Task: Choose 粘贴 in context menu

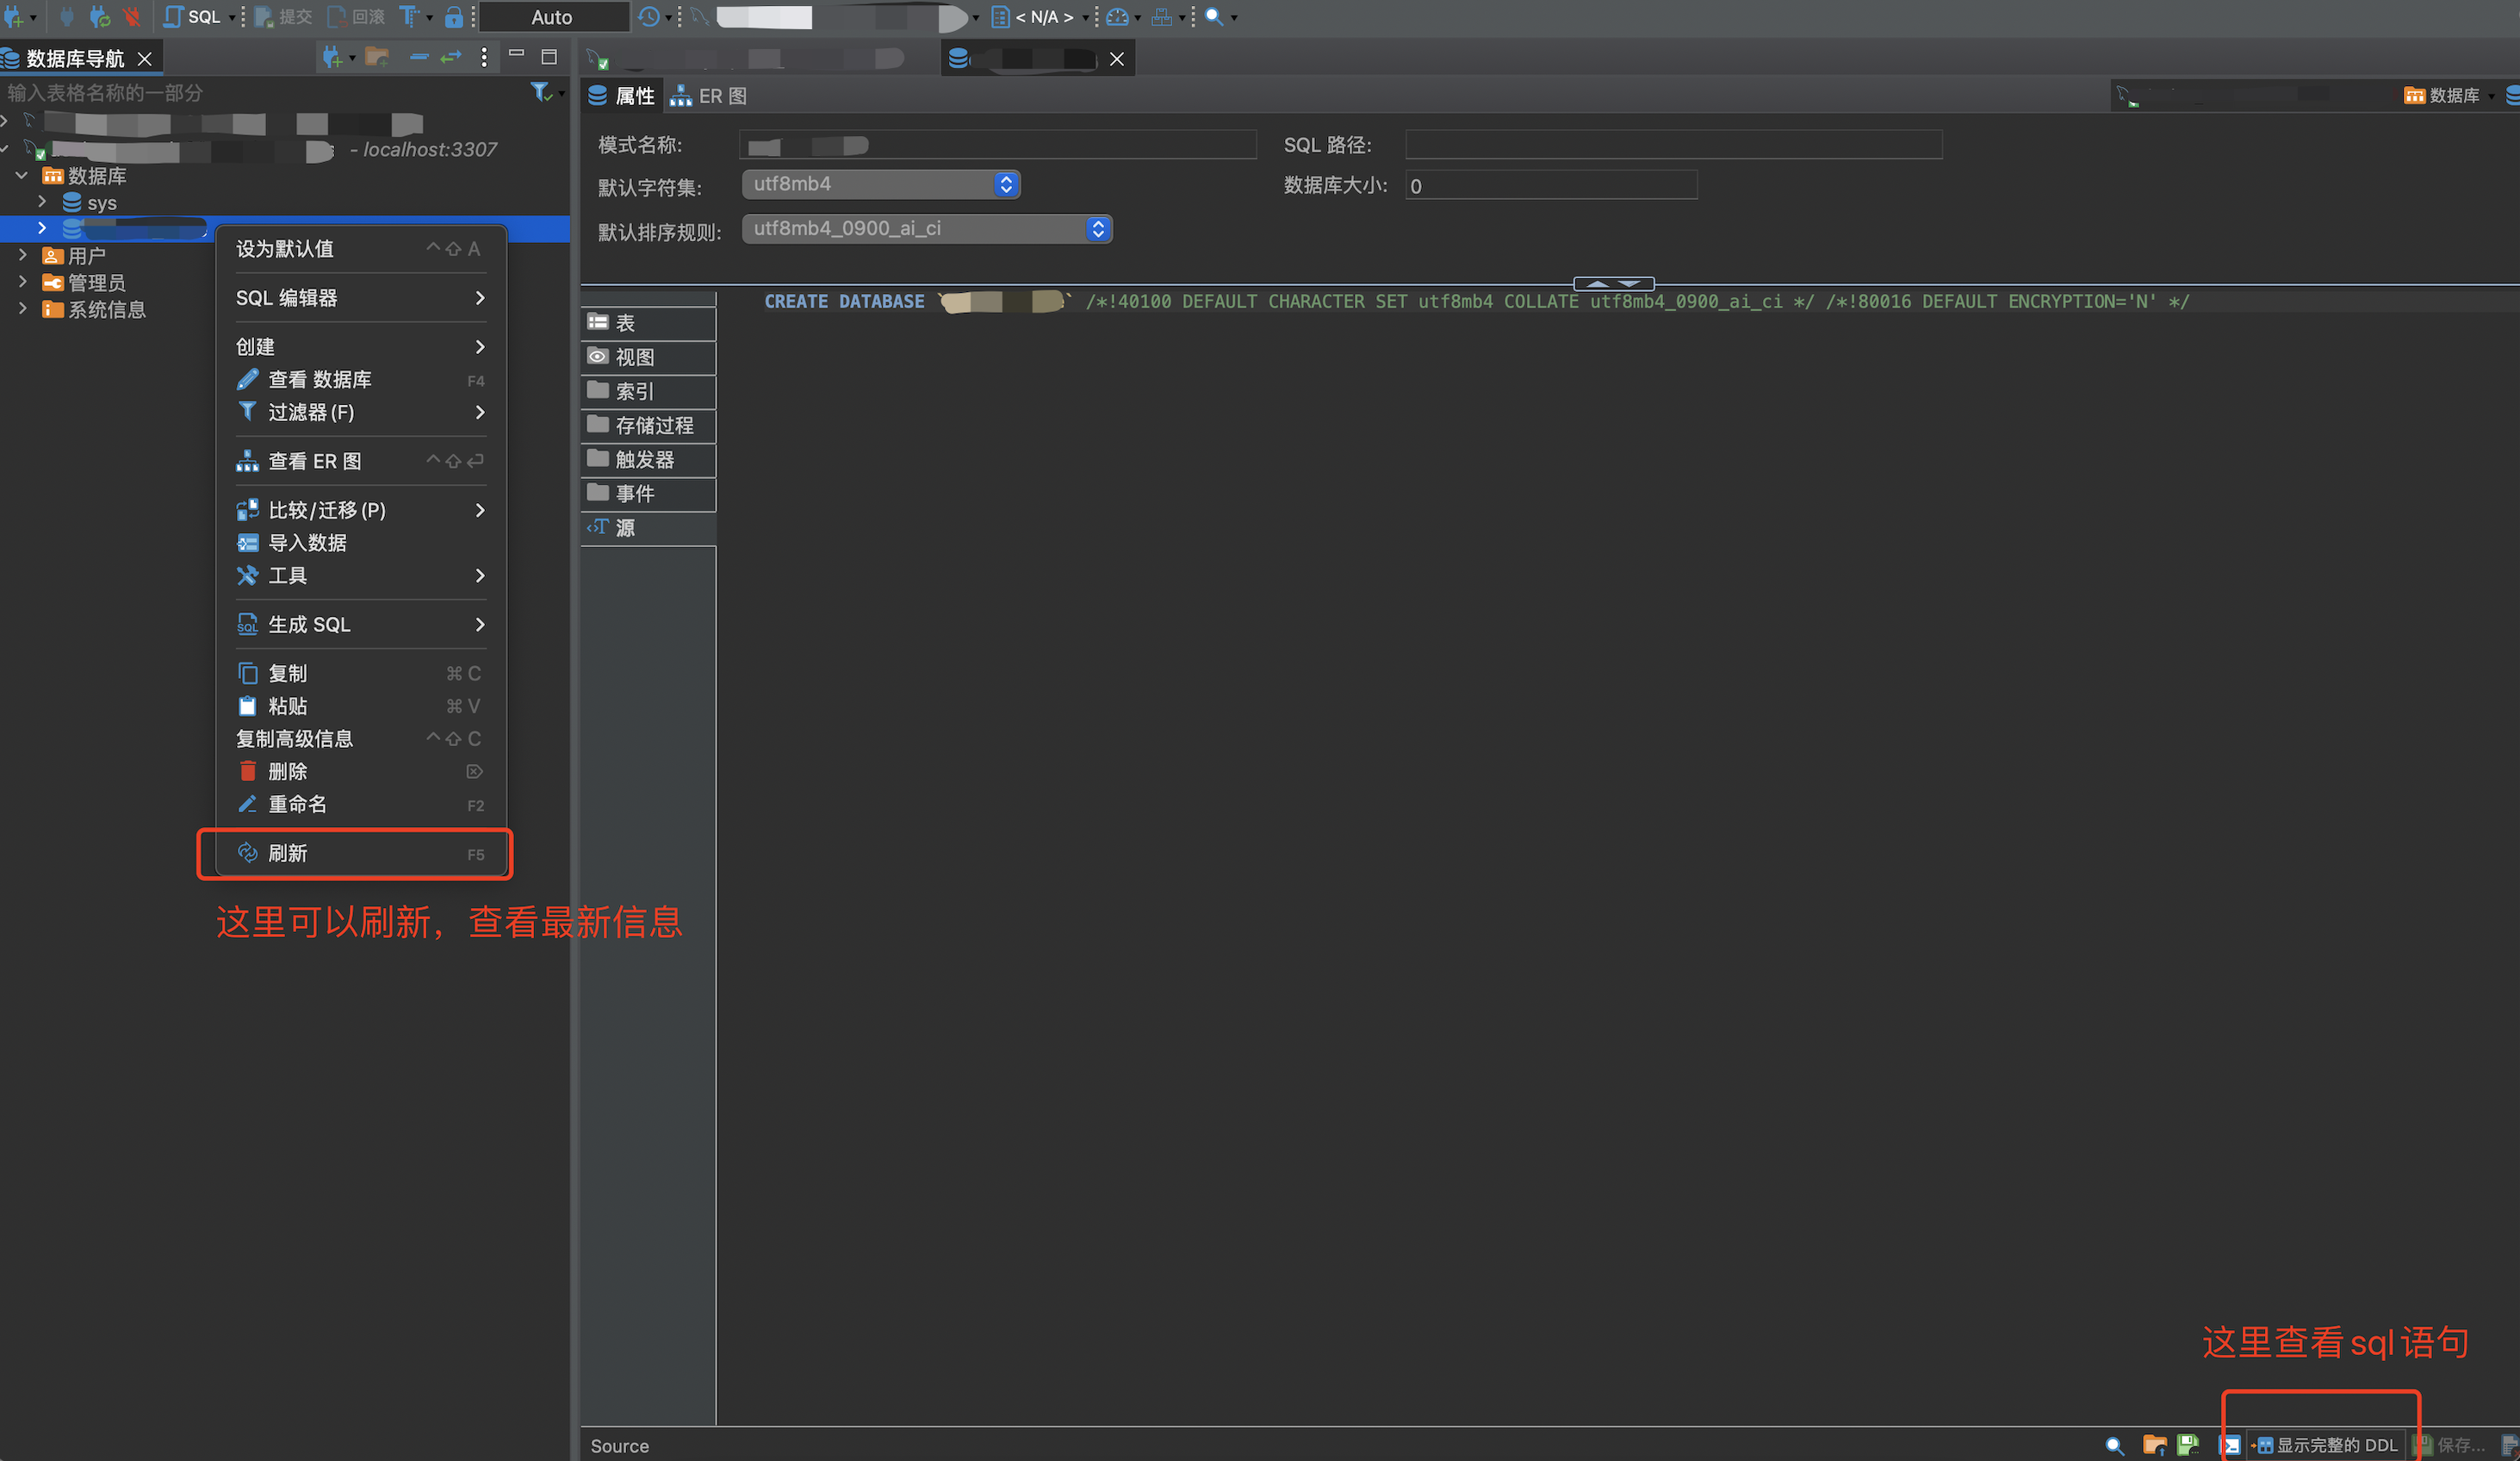Action: (x=361, y=706)
